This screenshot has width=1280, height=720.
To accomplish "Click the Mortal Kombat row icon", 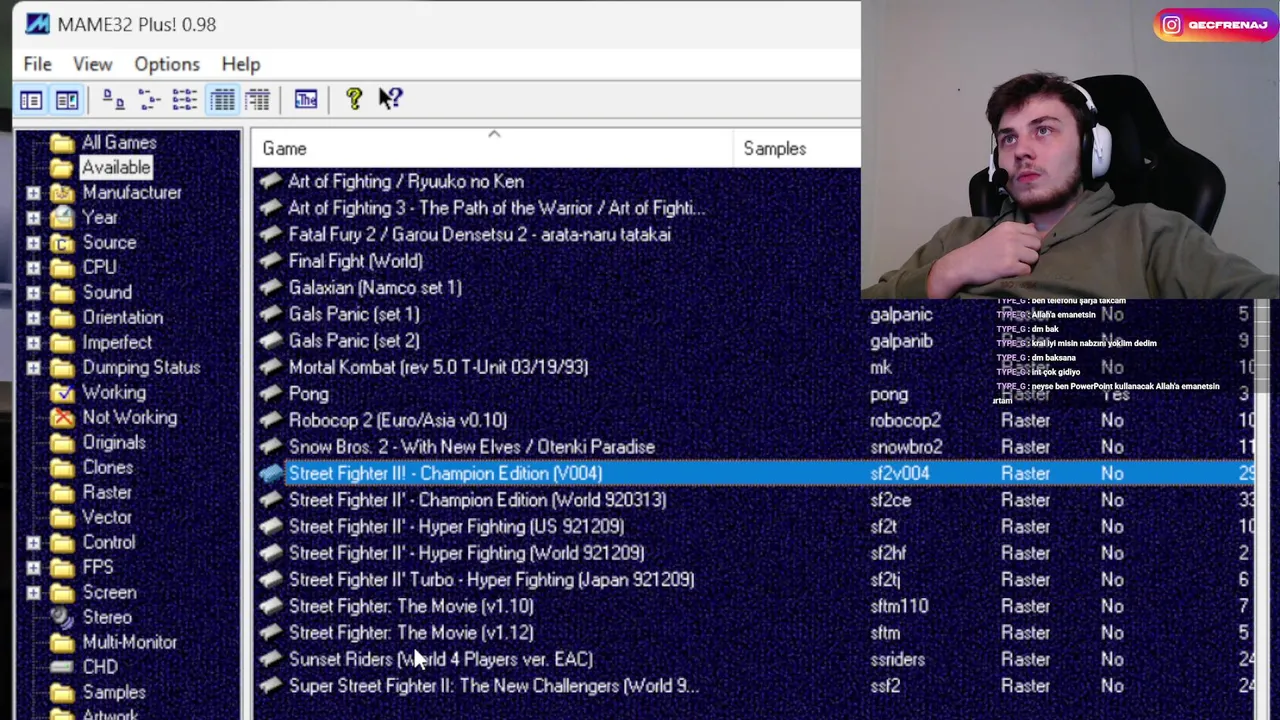I will coord(270,368).
